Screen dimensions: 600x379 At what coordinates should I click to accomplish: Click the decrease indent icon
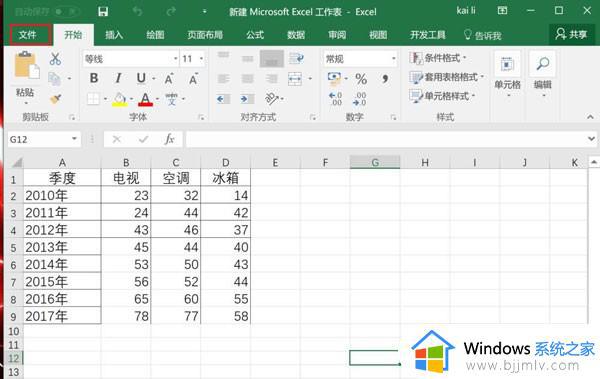tap(223, 99)
